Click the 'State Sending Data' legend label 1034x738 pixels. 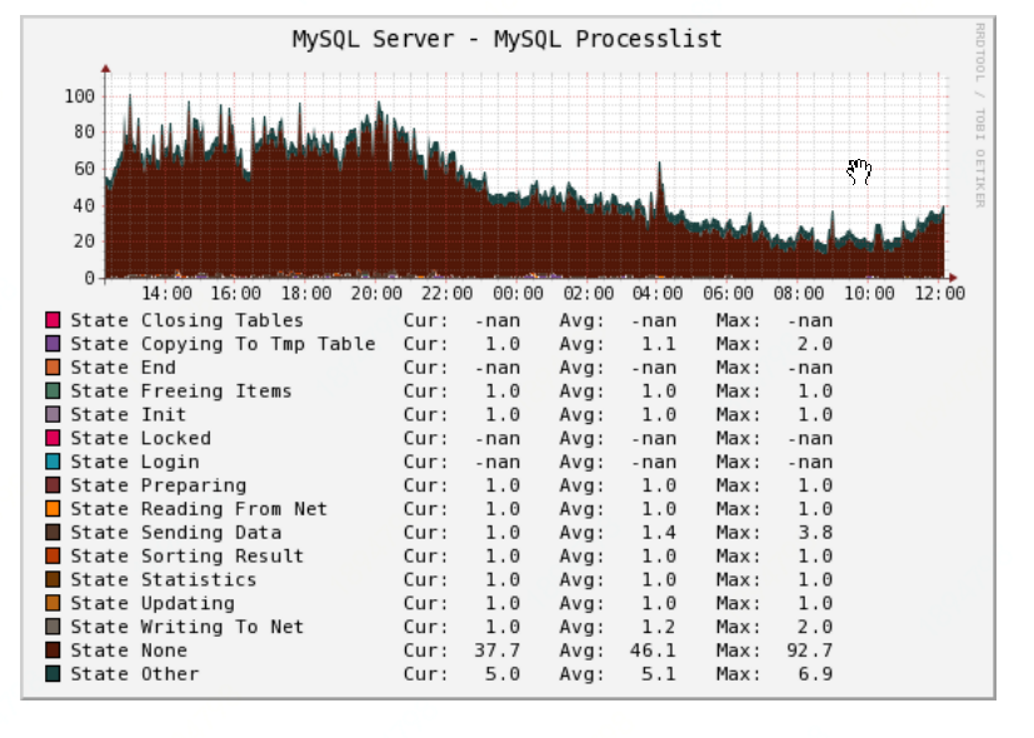[176, 533]
